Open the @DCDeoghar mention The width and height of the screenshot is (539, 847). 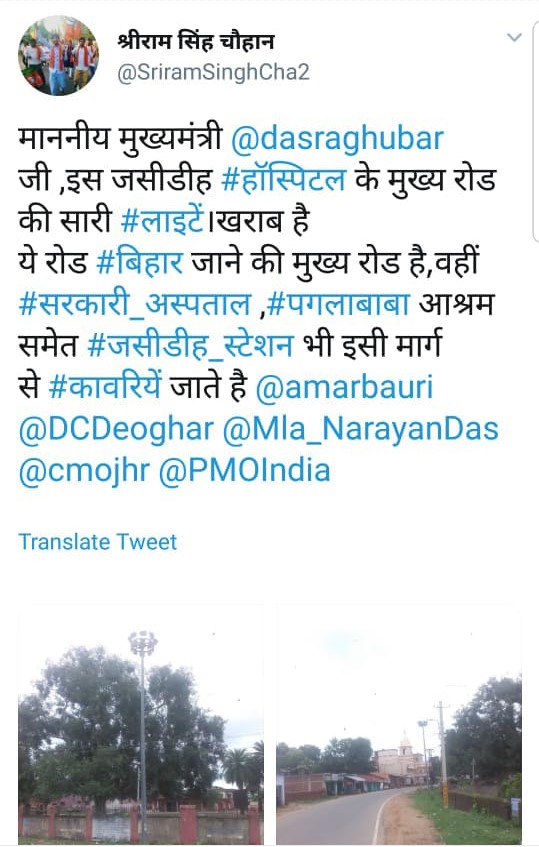pos(116,428)
